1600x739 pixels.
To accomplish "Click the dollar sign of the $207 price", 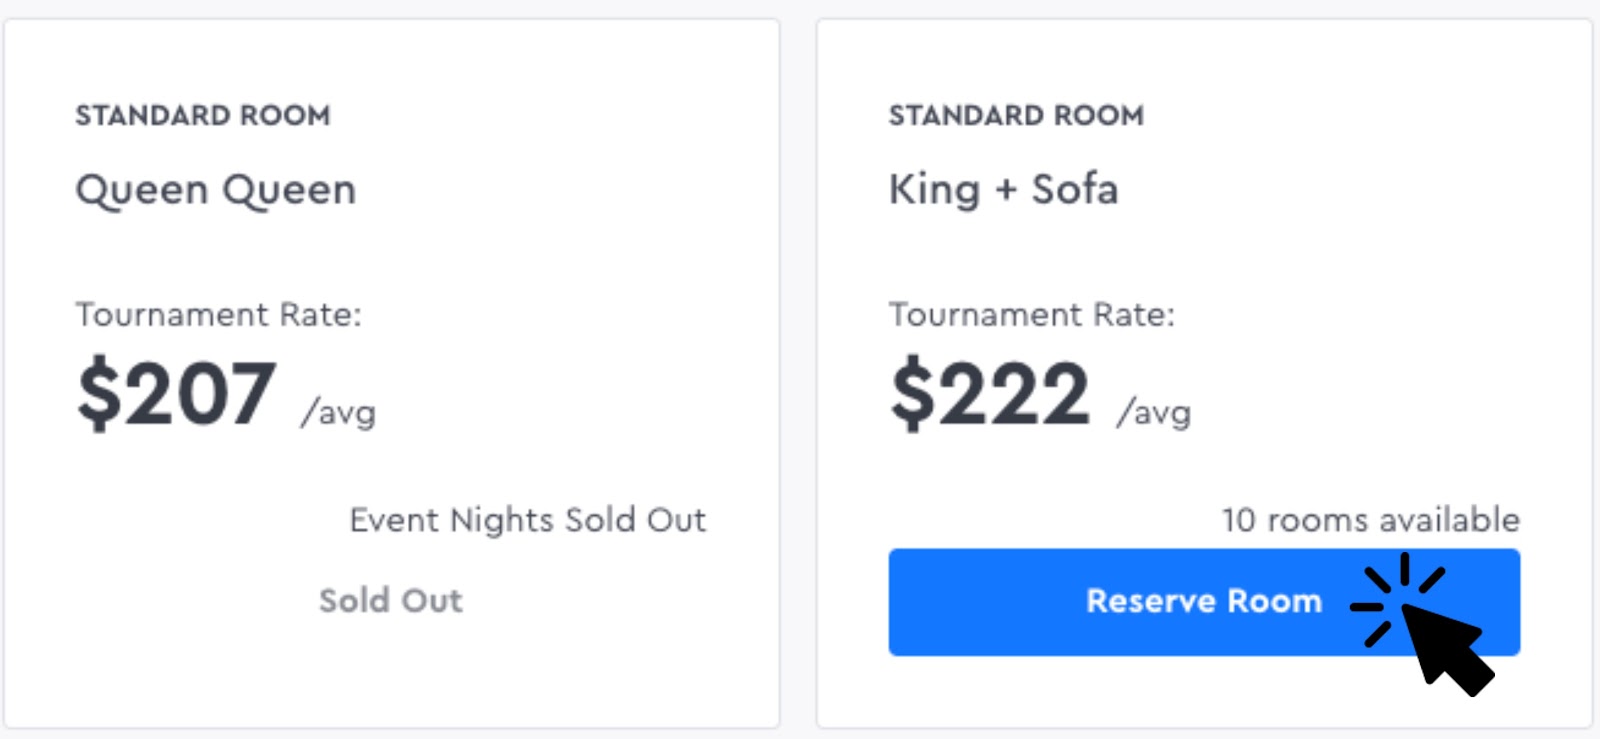I will 99,394.
